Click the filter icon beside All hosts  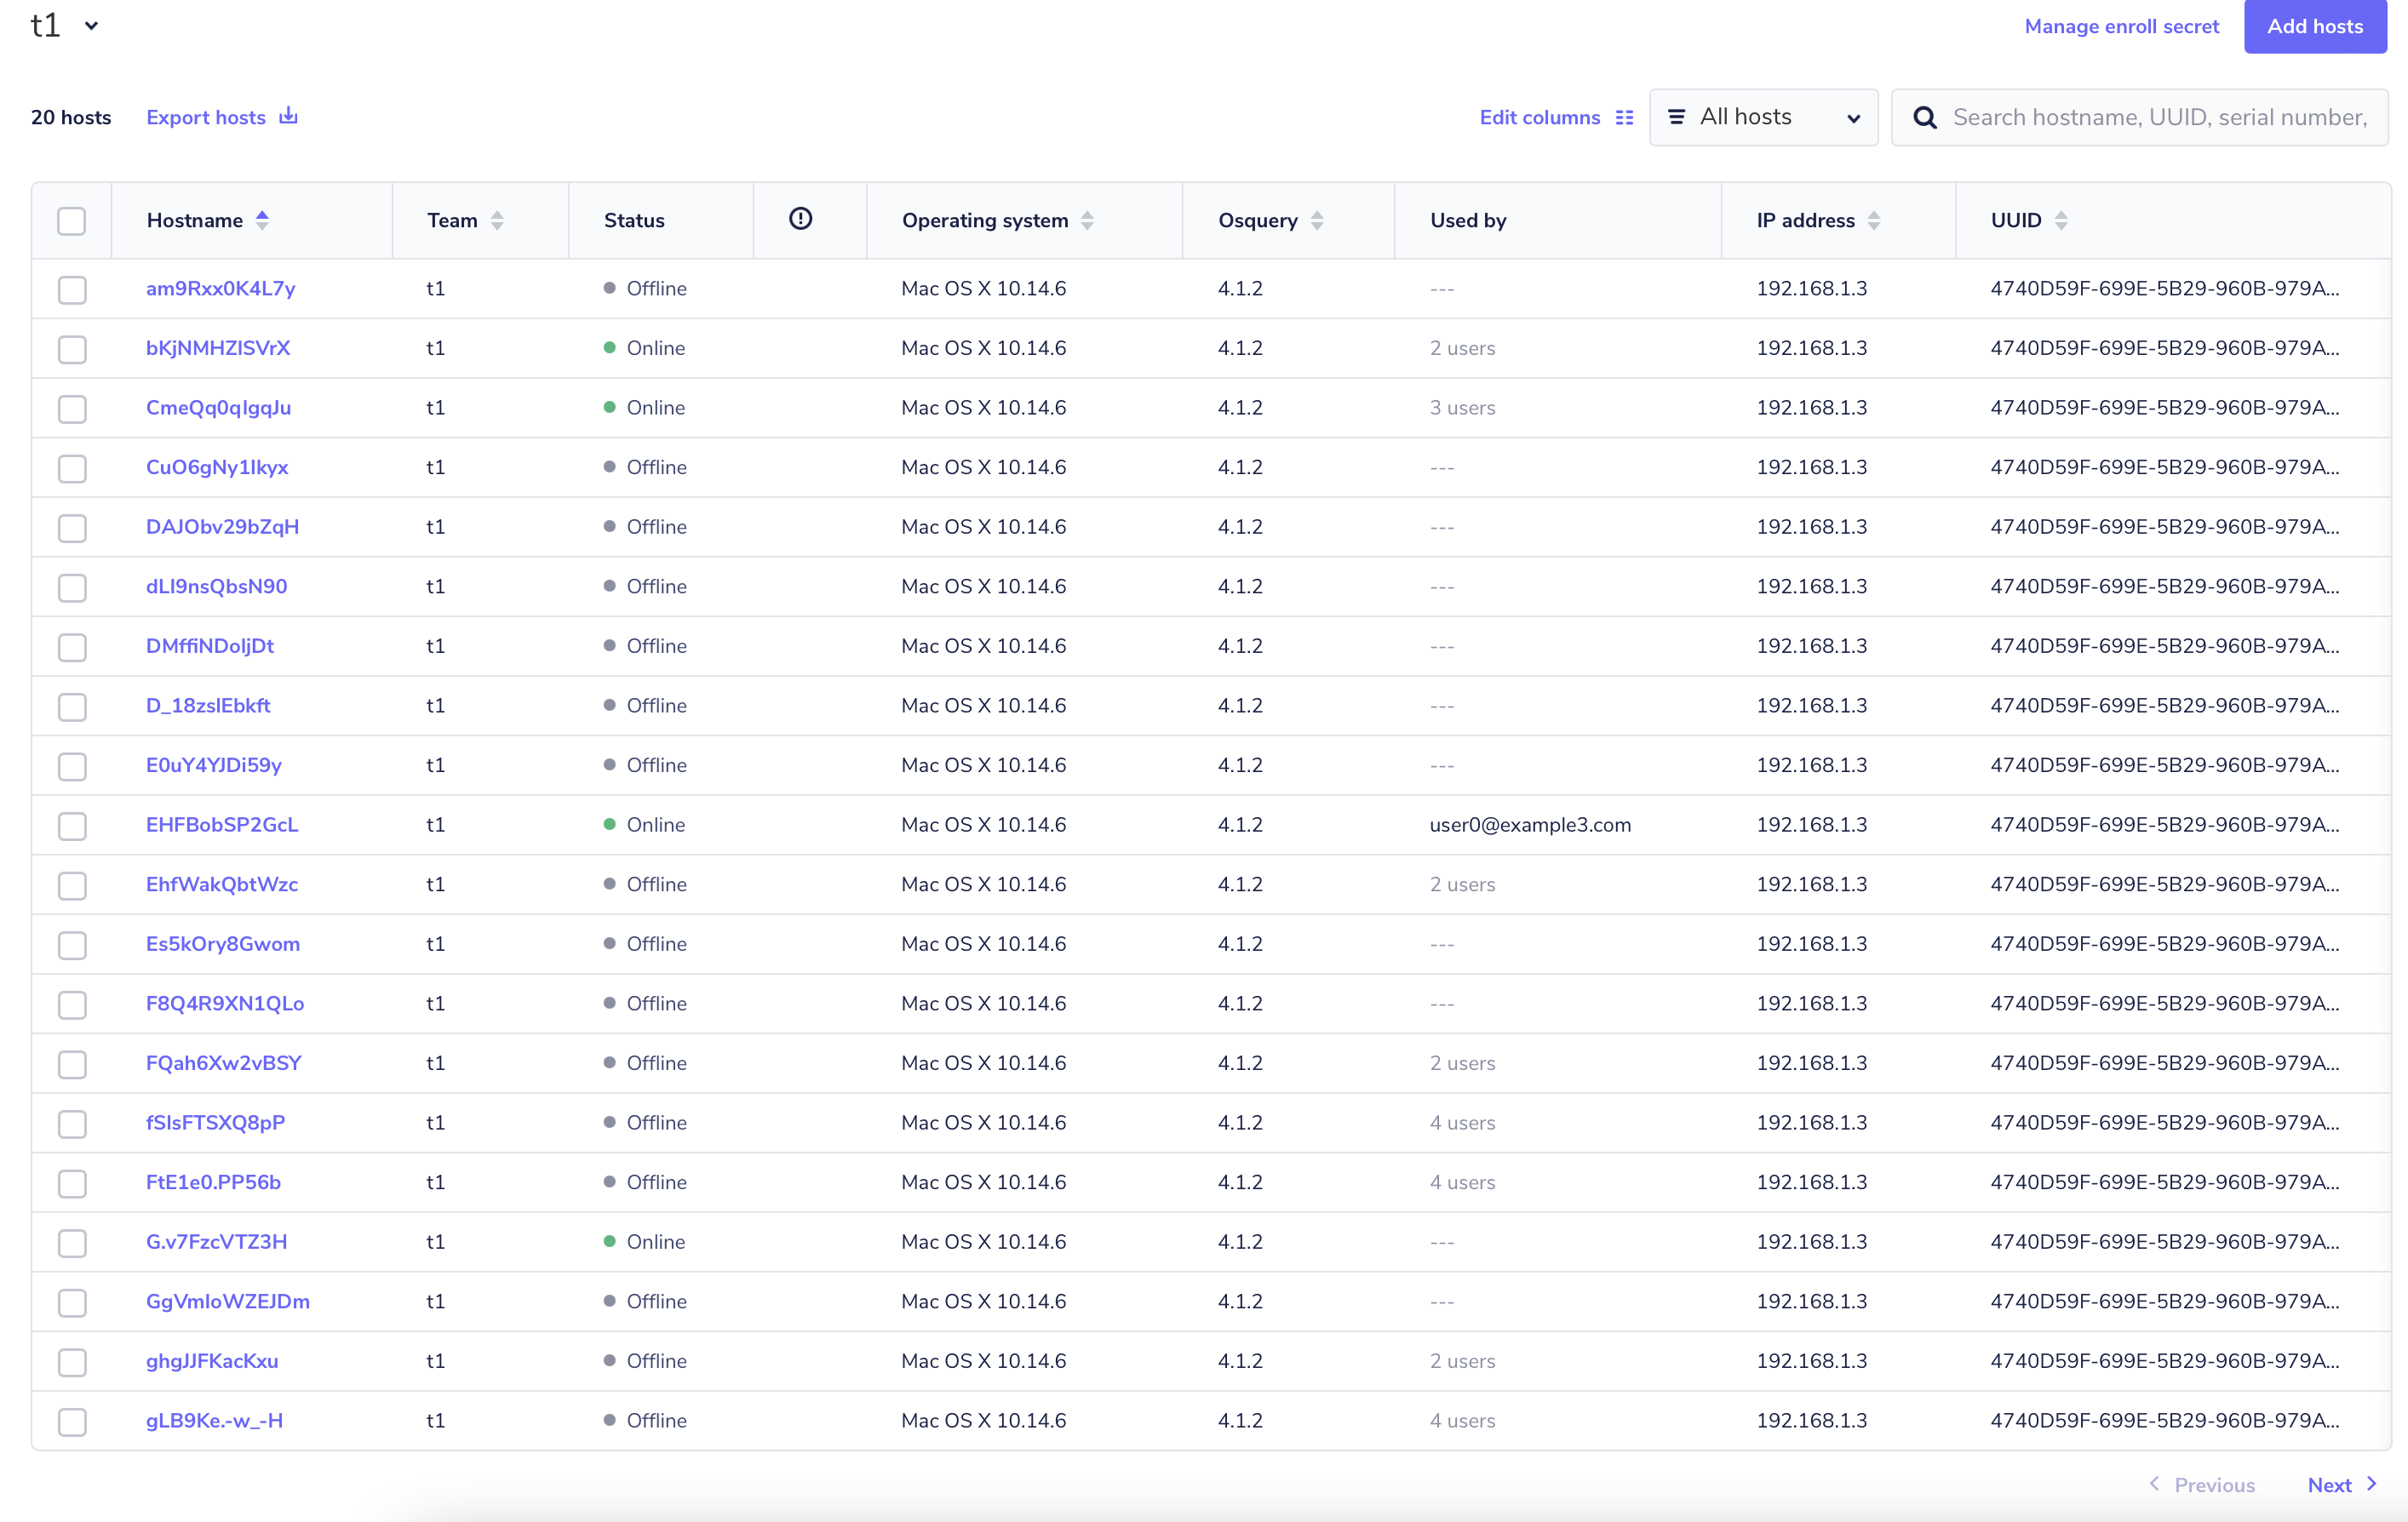(1676, 117)
